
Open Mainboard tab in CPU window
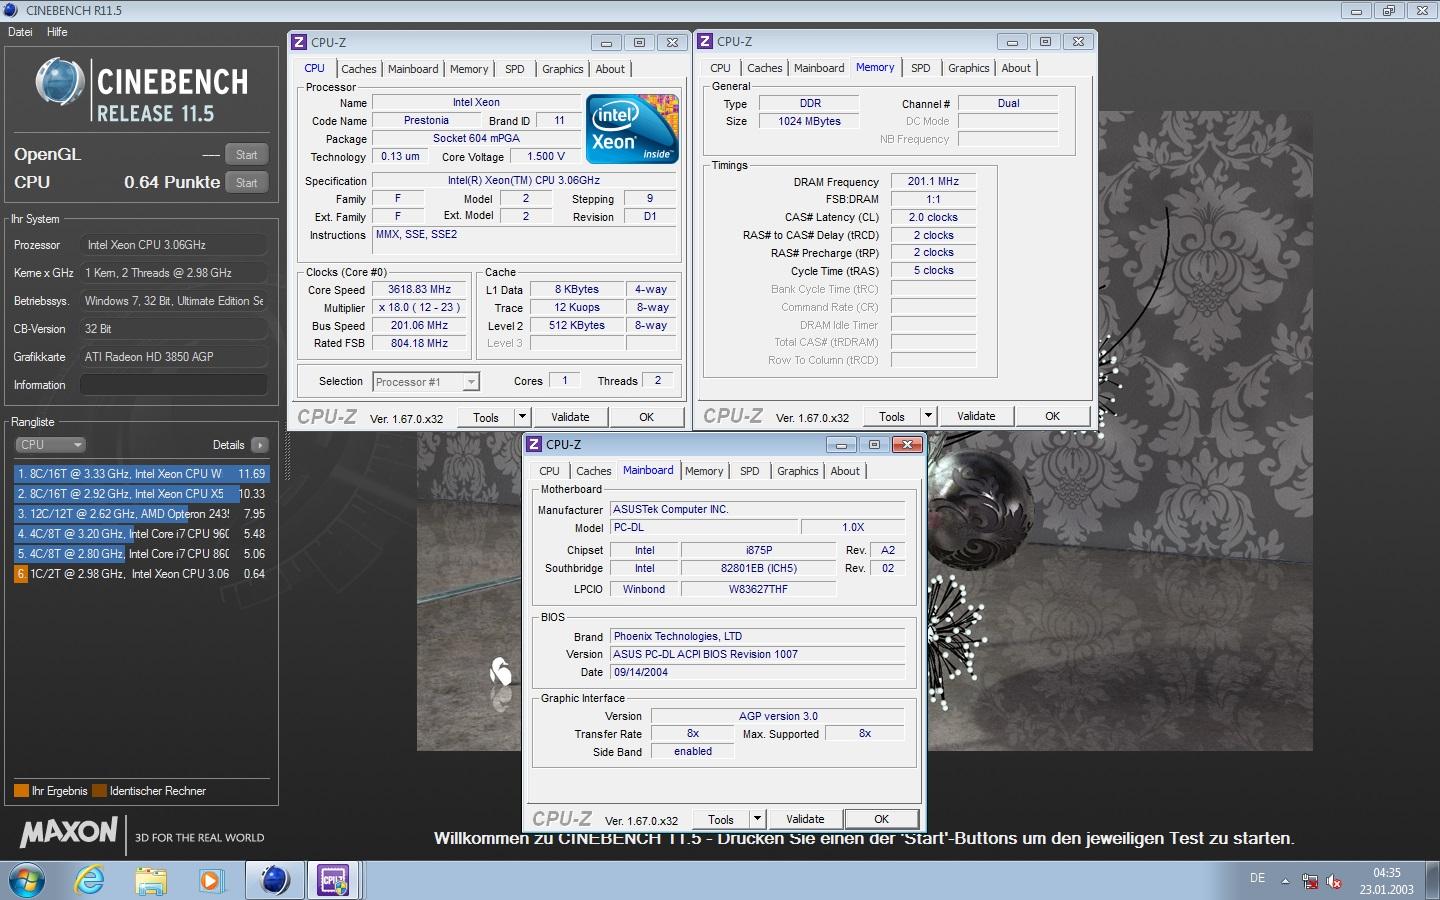point(413,69)
